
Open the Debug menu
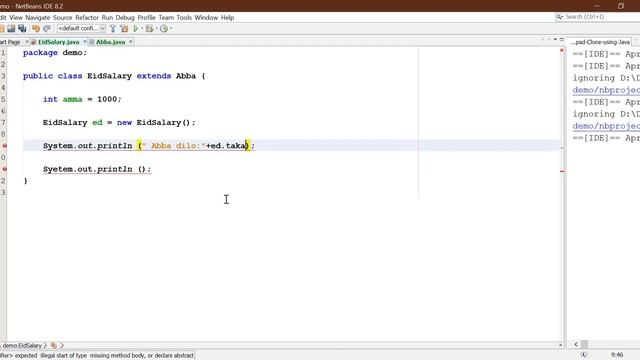pos(125,18)
